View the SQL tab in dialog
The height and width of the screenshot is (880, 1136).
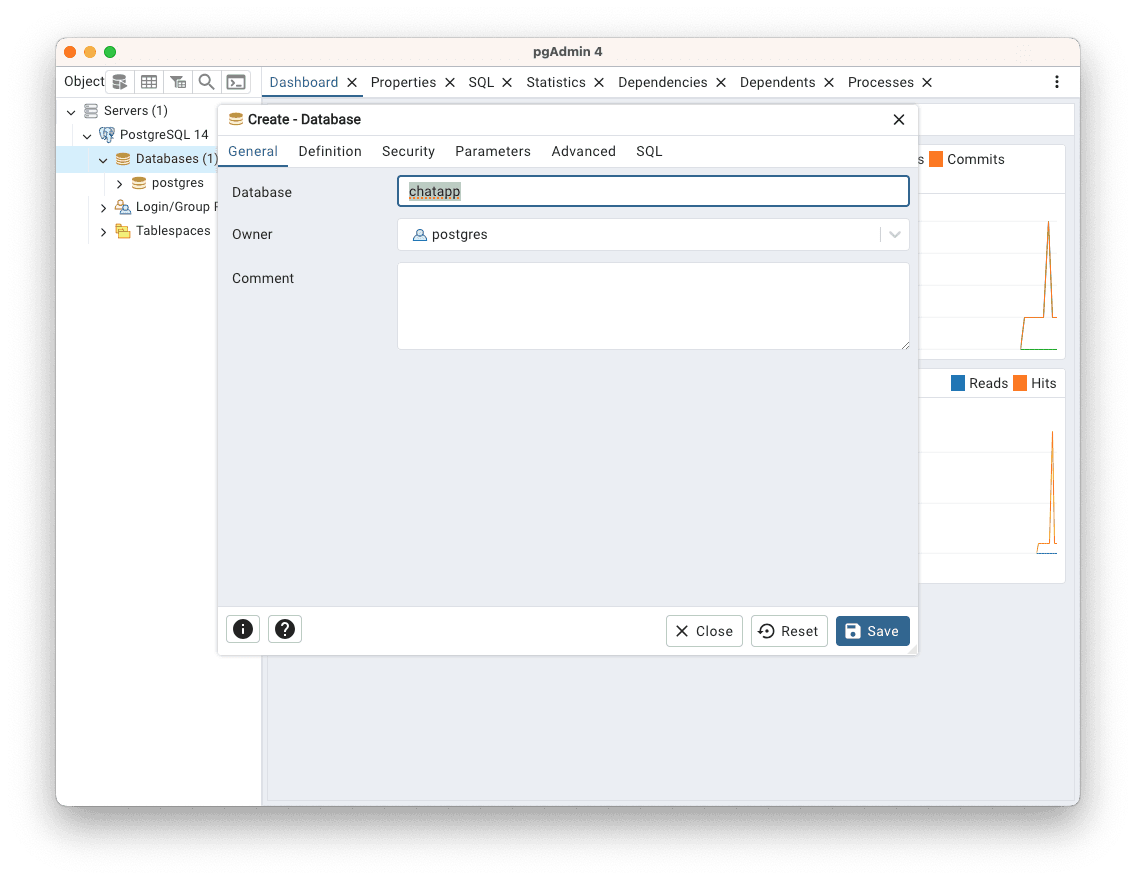pos(649,151)
